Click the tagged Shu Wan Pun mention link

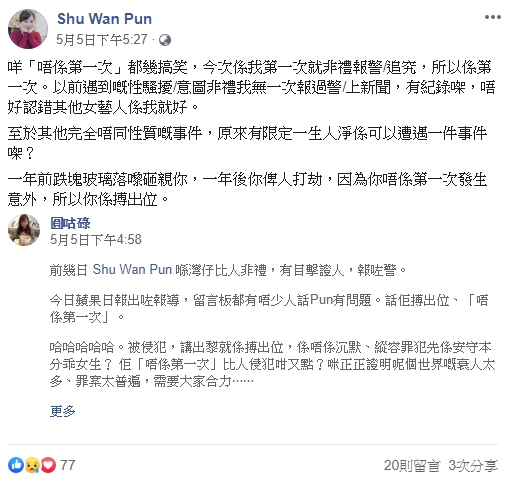point(132,269)
